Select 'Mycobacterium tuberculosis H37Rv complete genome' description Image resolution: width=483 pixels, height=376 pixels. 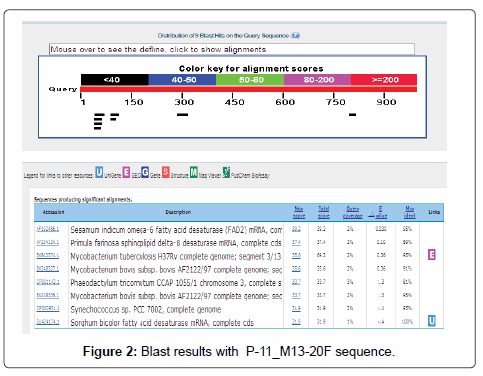tap(176, 256)
